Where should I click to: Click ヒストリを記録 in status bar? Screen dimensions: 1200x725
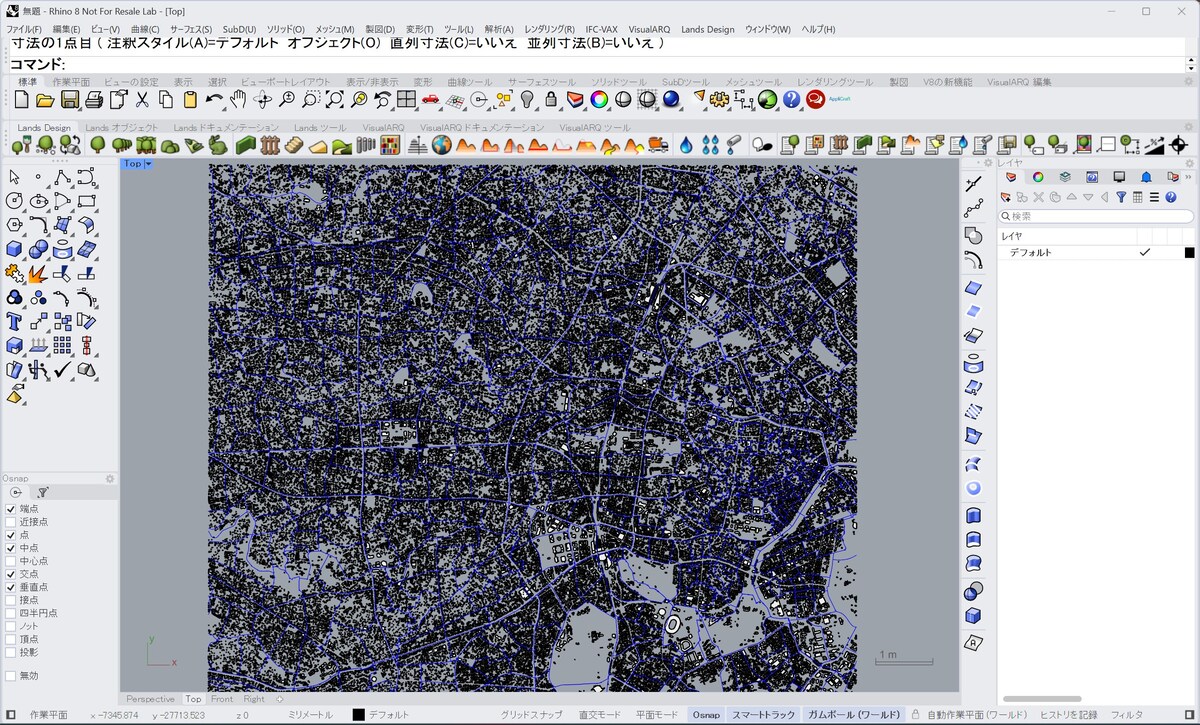pyautogui.click(x=1069, y=715)
